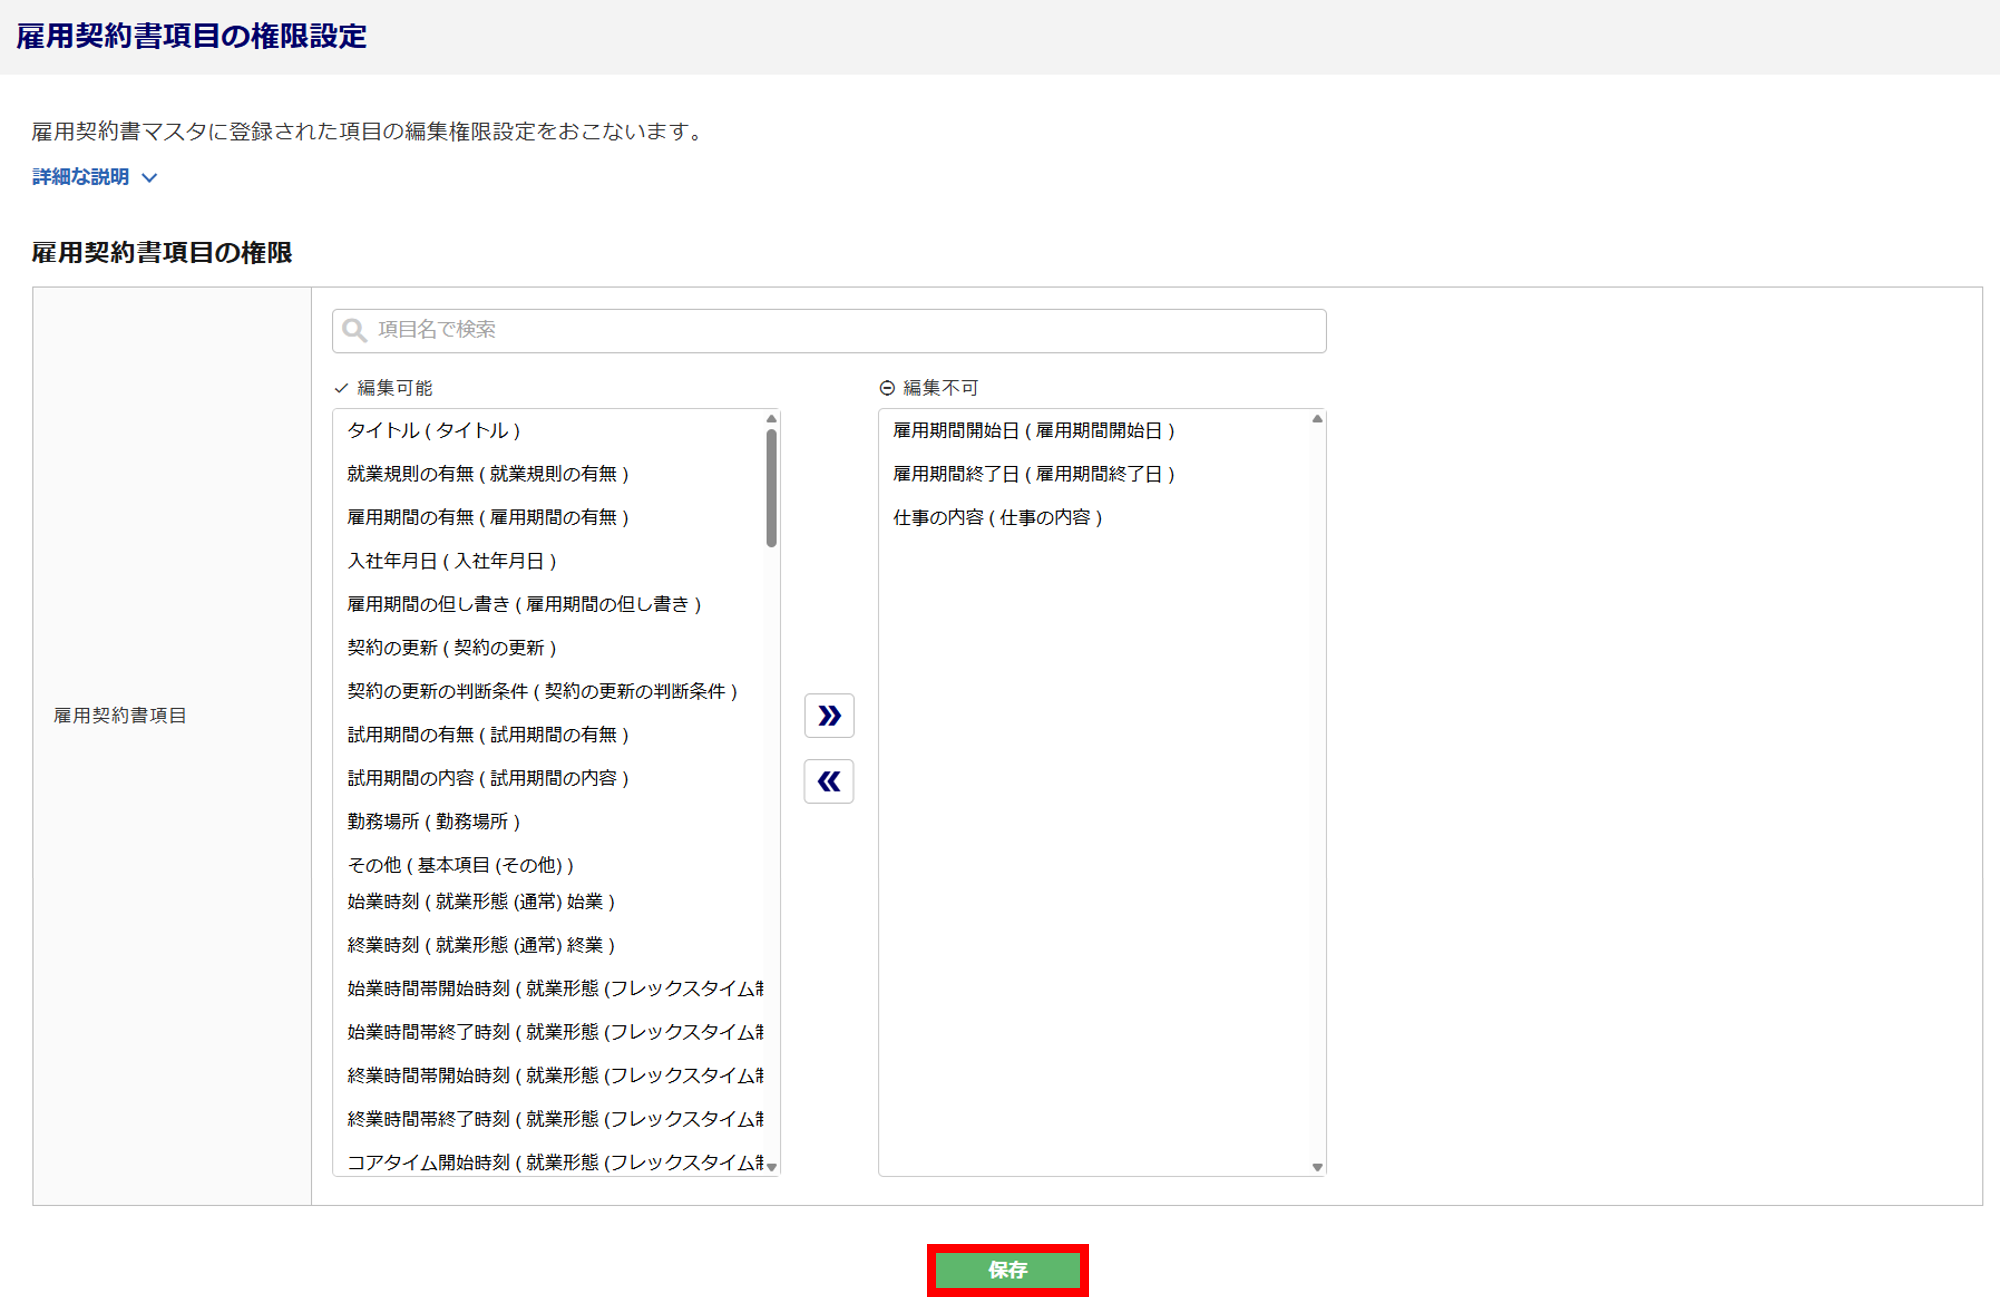
Task: Click down arrow of editable list scrollbar
Action: pyautogui.click(x=771, y=1166)
